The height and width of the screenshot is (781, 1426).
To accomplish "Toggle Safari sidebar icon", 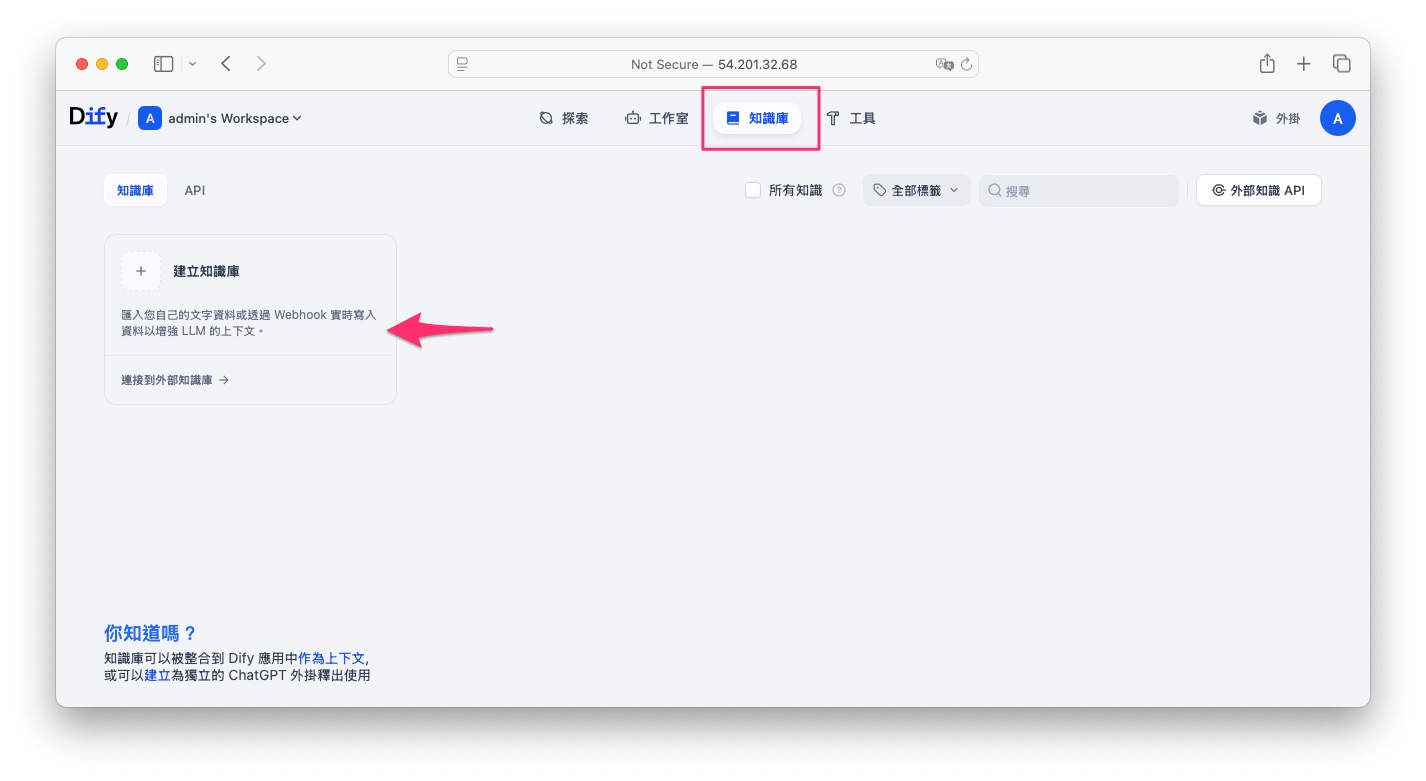I will (x=163, y=64).
